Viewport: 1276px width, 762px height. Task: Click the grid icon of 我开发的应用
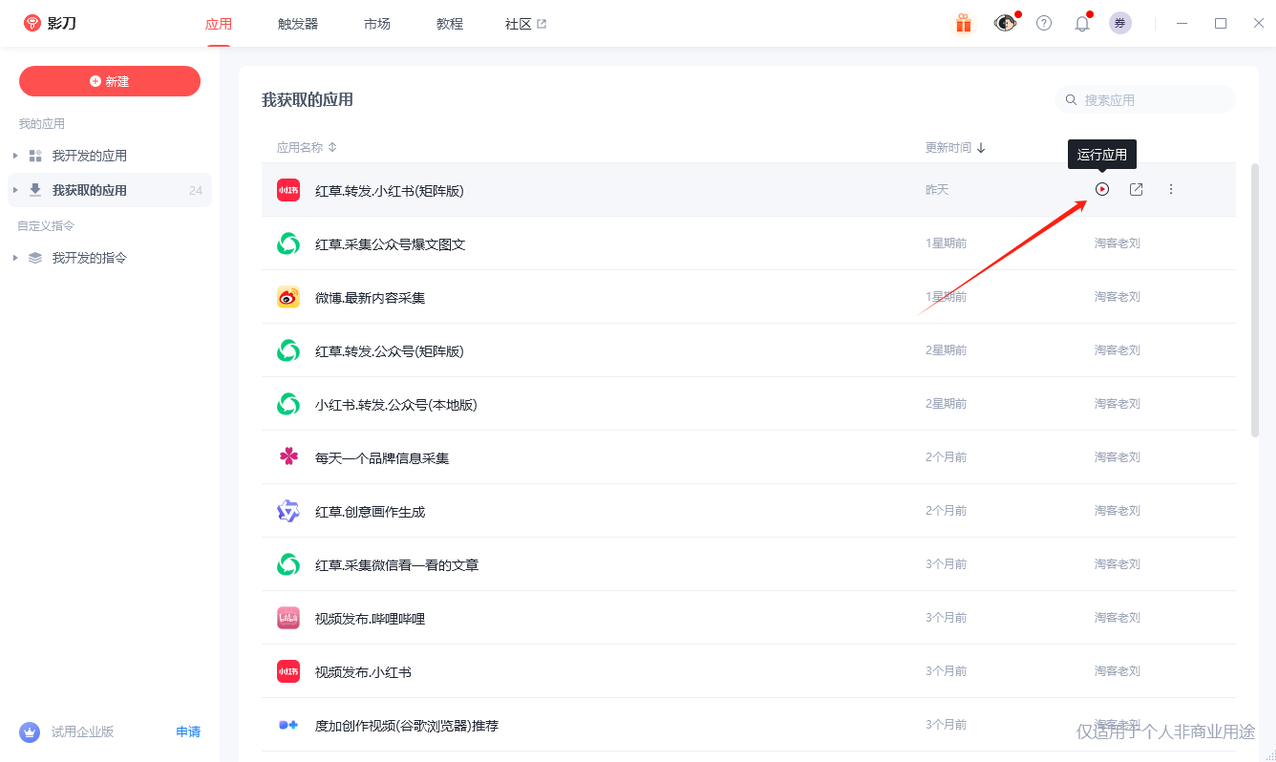[x=35, y=156]
